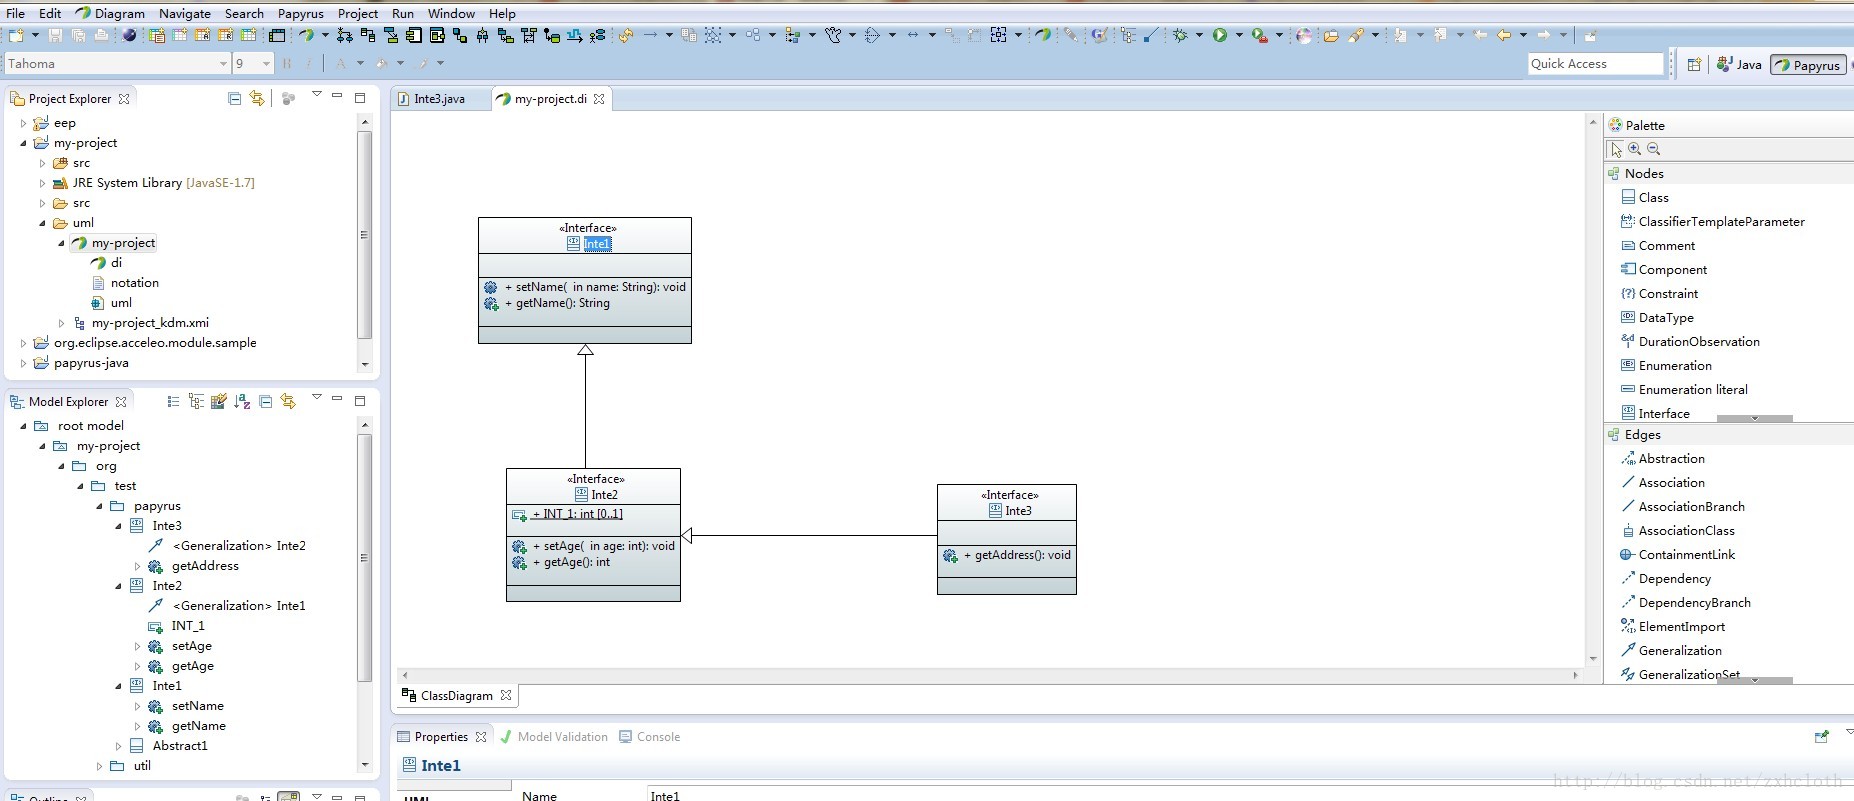Select the Component node tool
Viewport: 1854px width, 801px height.
(1664, 270)
